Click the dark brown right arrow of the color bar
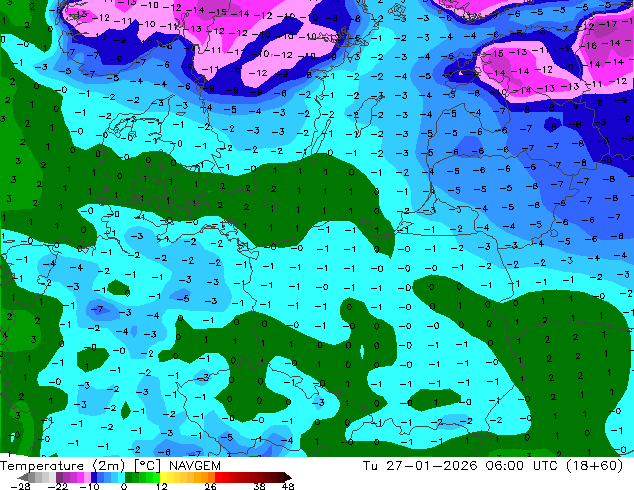The image size is (634, 490). point(287,477)
